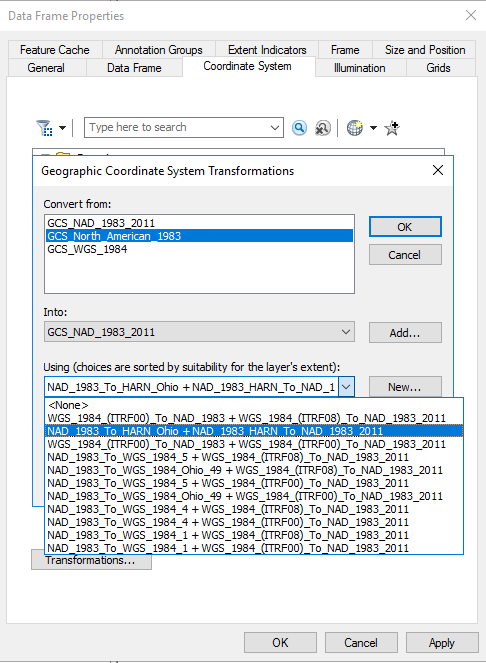Click the Add... button
This screenshot has height=663, width=486.
(x=405, y=333)
